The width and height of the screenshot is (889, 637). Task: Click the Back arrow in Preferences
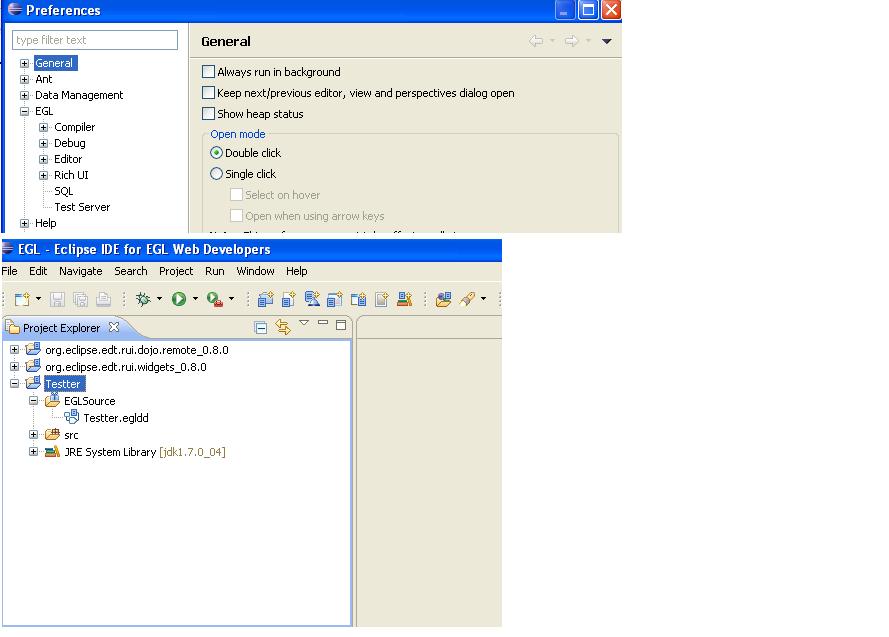535,41
